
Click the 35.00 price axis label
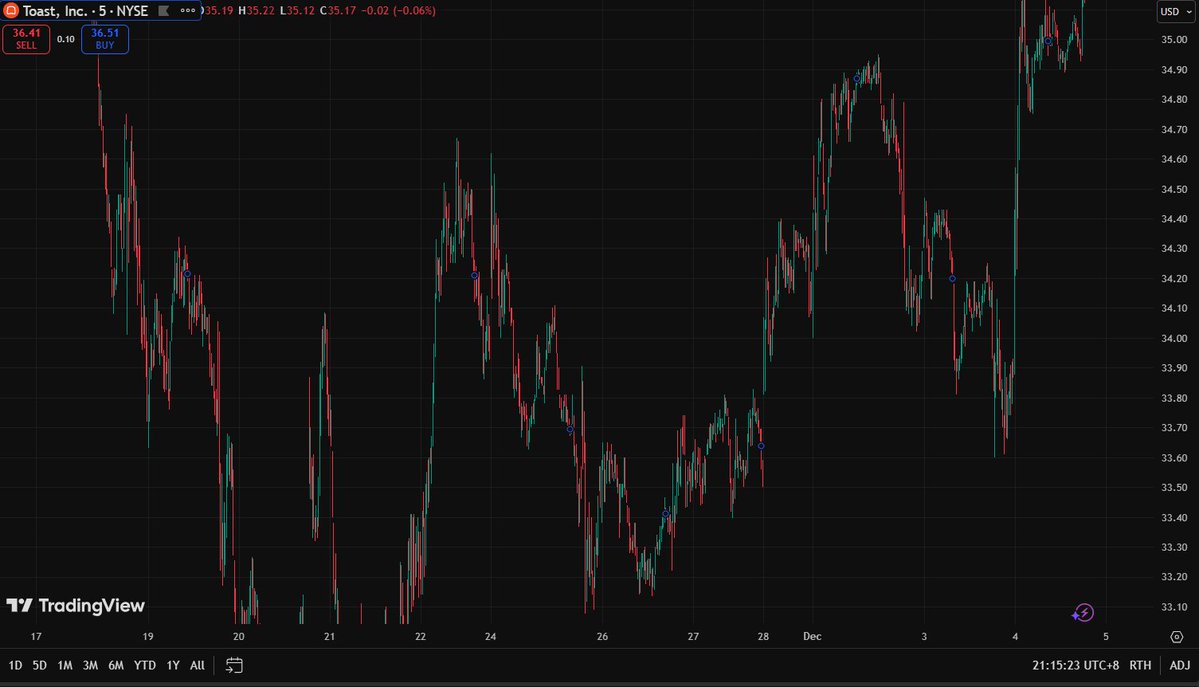point(1174,40)
